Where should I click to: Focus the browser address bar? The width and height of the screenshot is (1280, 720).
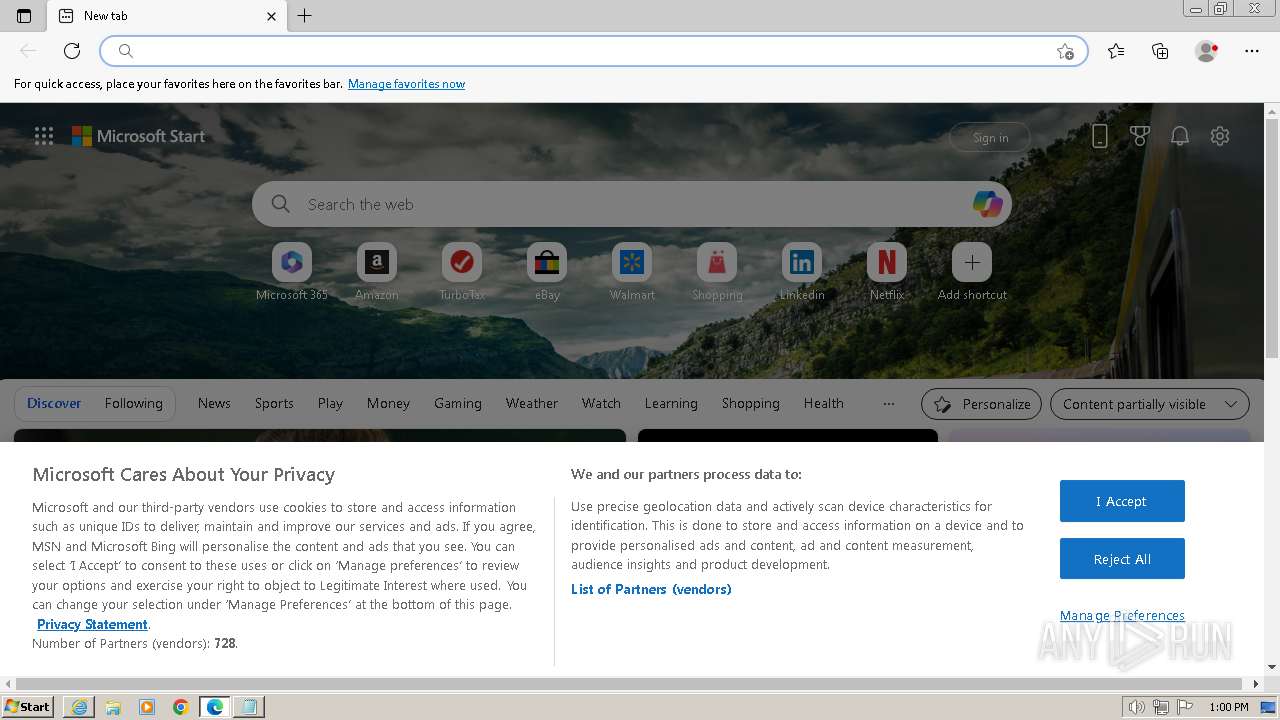[594, 51]
